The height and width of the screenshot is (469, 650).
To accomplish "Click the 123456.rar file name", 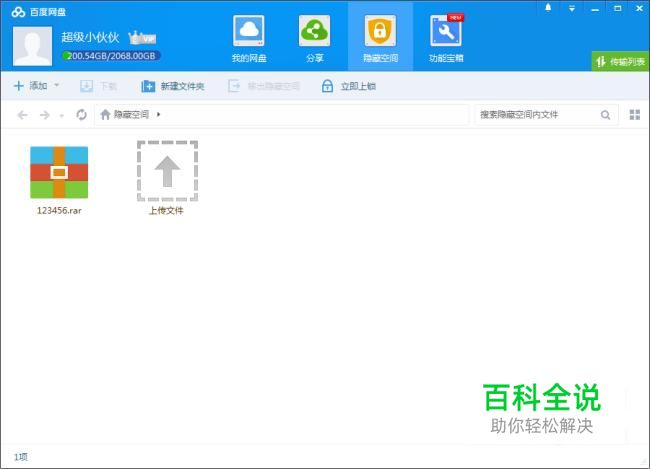I will (x=59, y=211).
